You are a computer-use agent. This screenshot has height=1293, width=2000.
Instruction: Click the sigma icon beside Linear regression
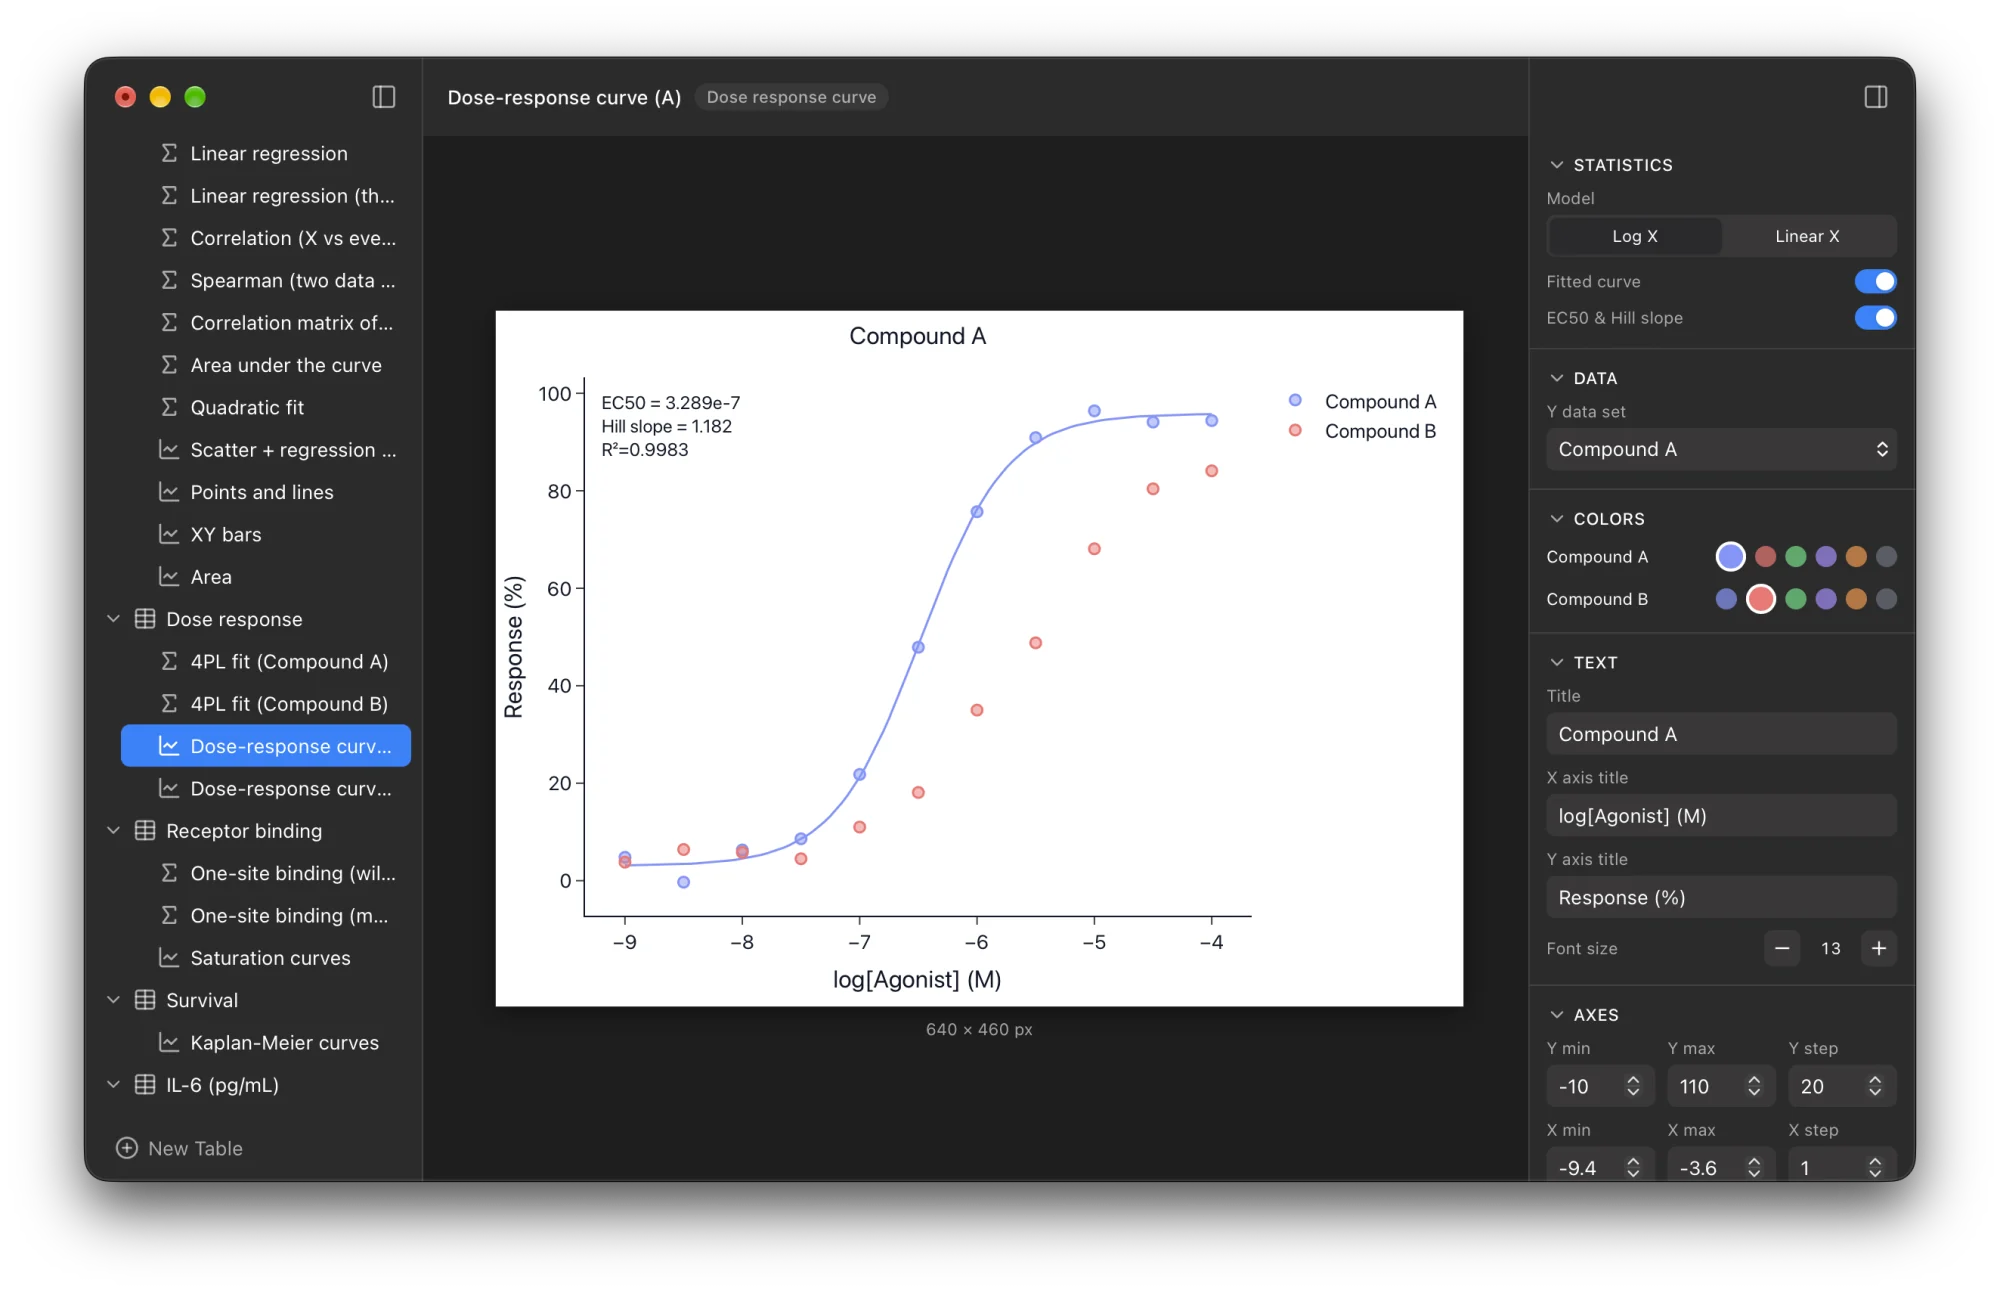(169, 153)
